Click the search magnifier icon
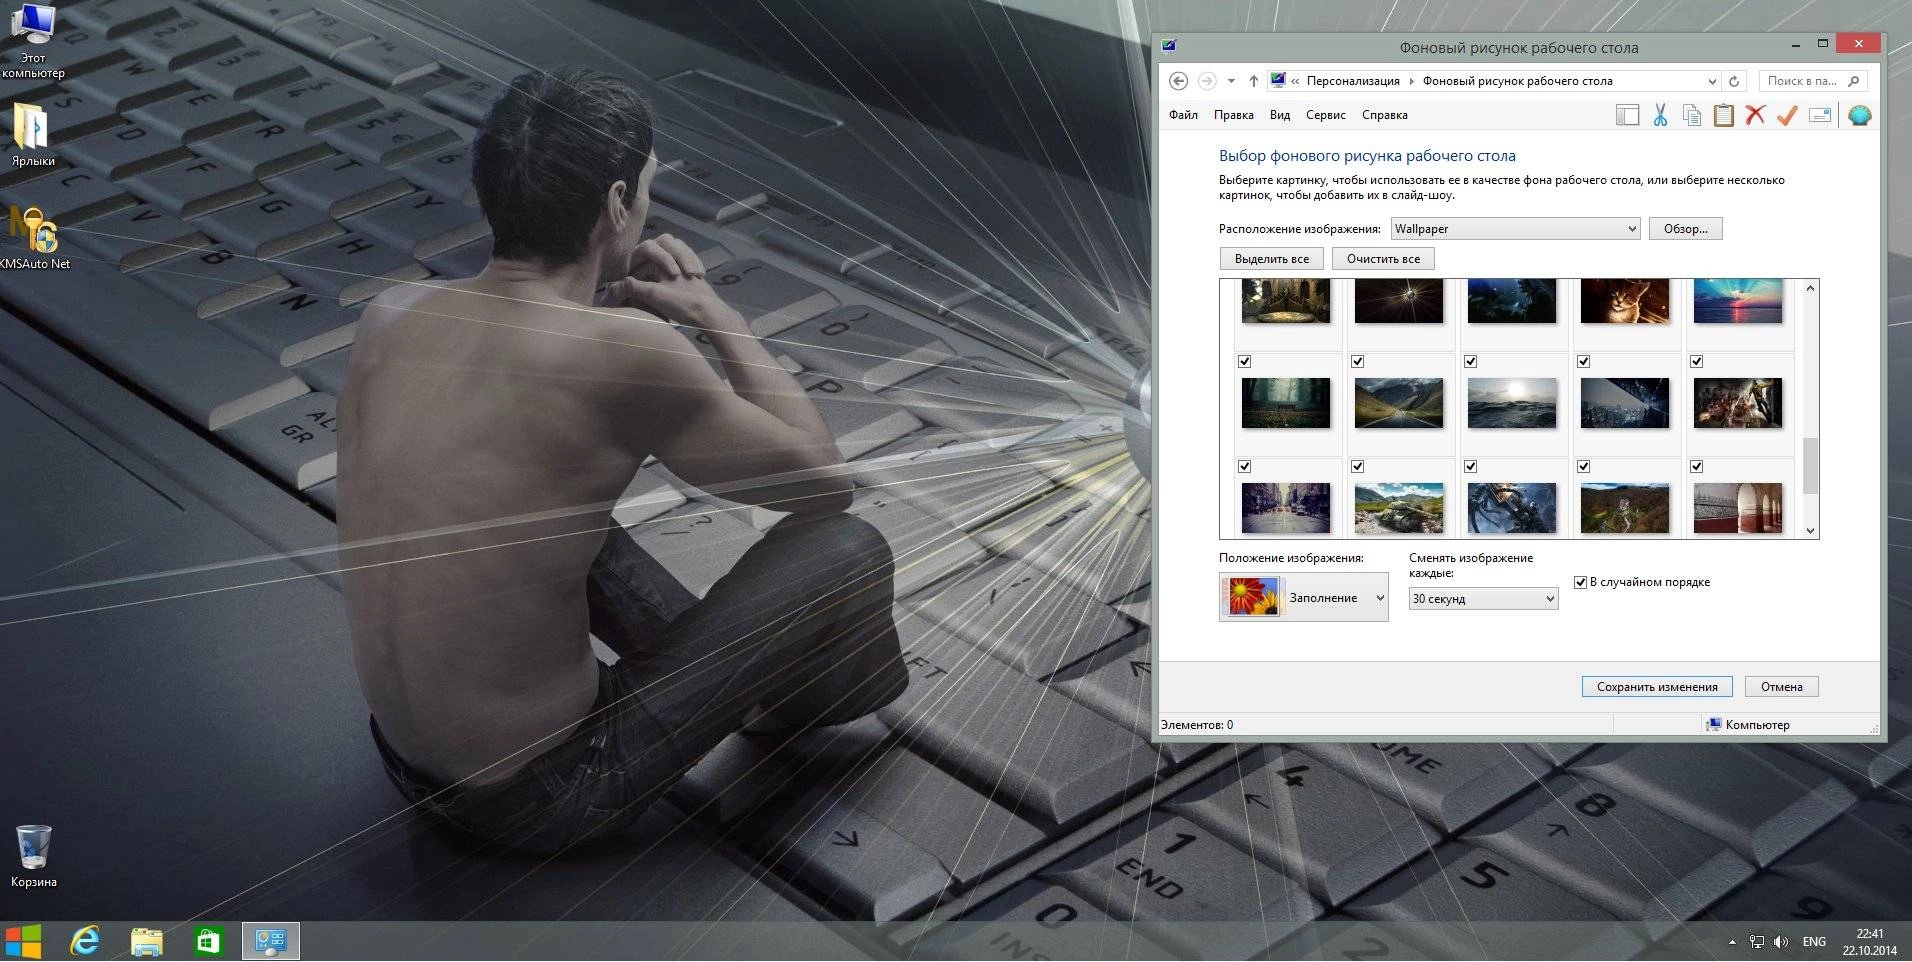 [1853, 81]
